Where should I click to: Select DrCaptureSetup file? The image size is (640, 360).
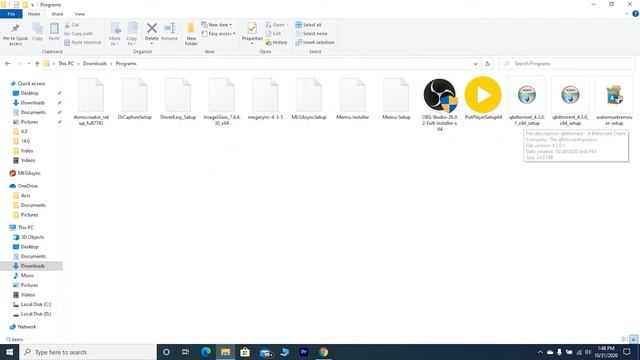[135, 99]
